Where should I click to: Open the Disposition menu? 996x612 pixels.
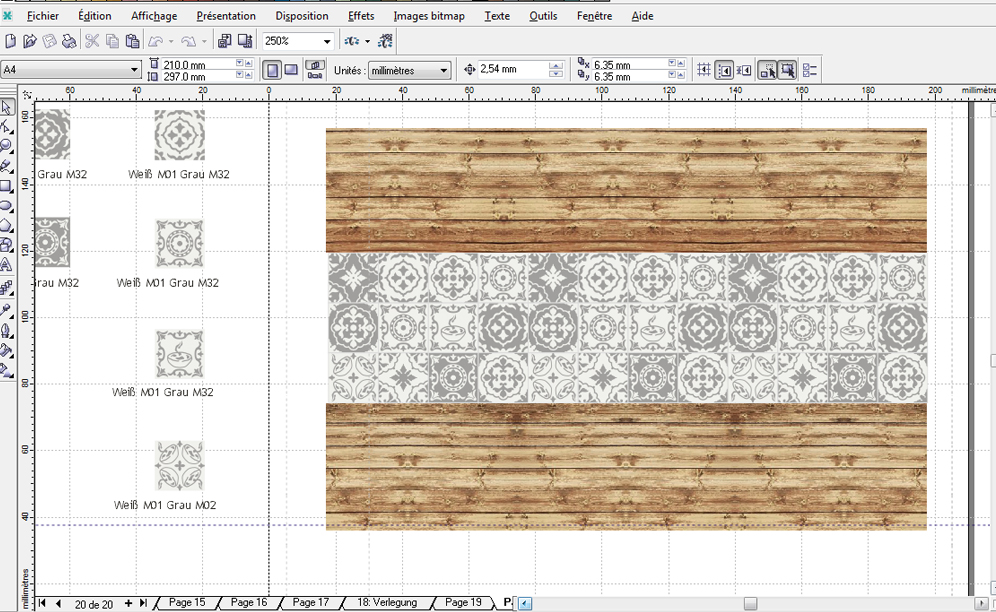tap(302, 16)
